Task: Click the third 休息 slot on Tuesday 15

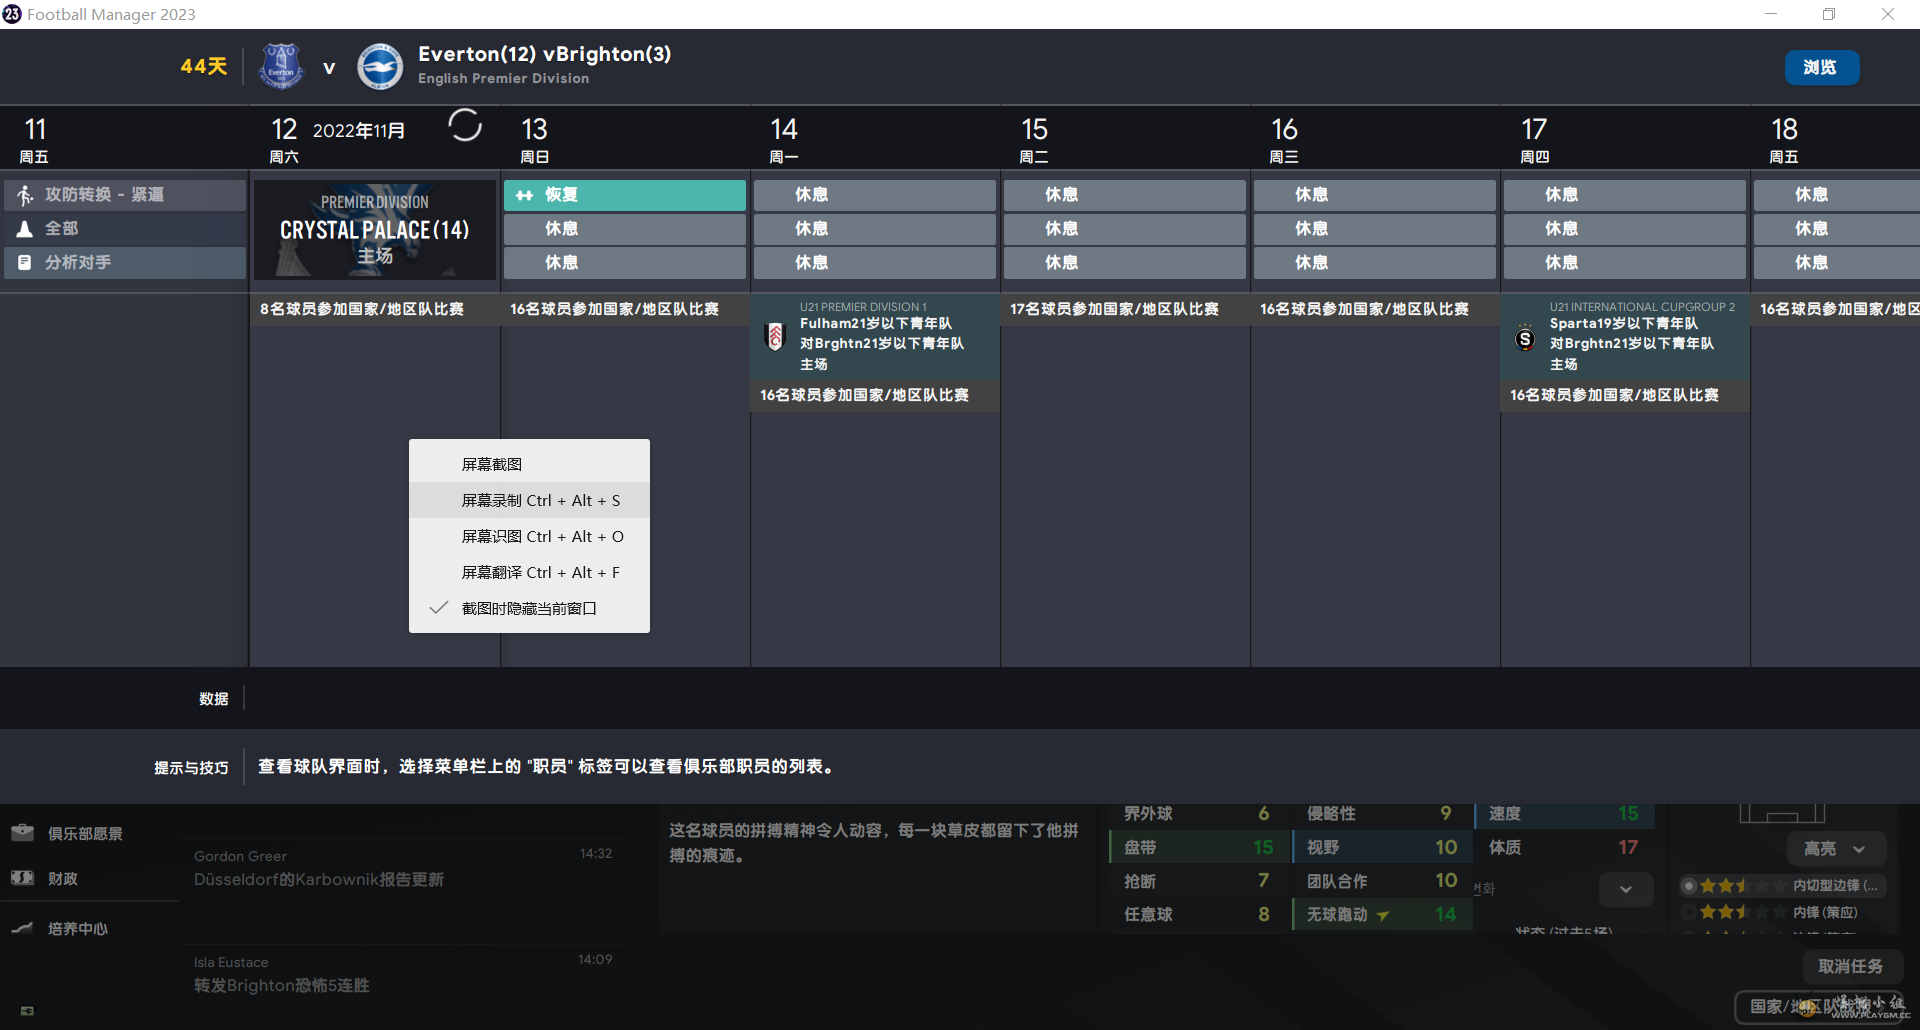Action: (x=1124, y=263)
